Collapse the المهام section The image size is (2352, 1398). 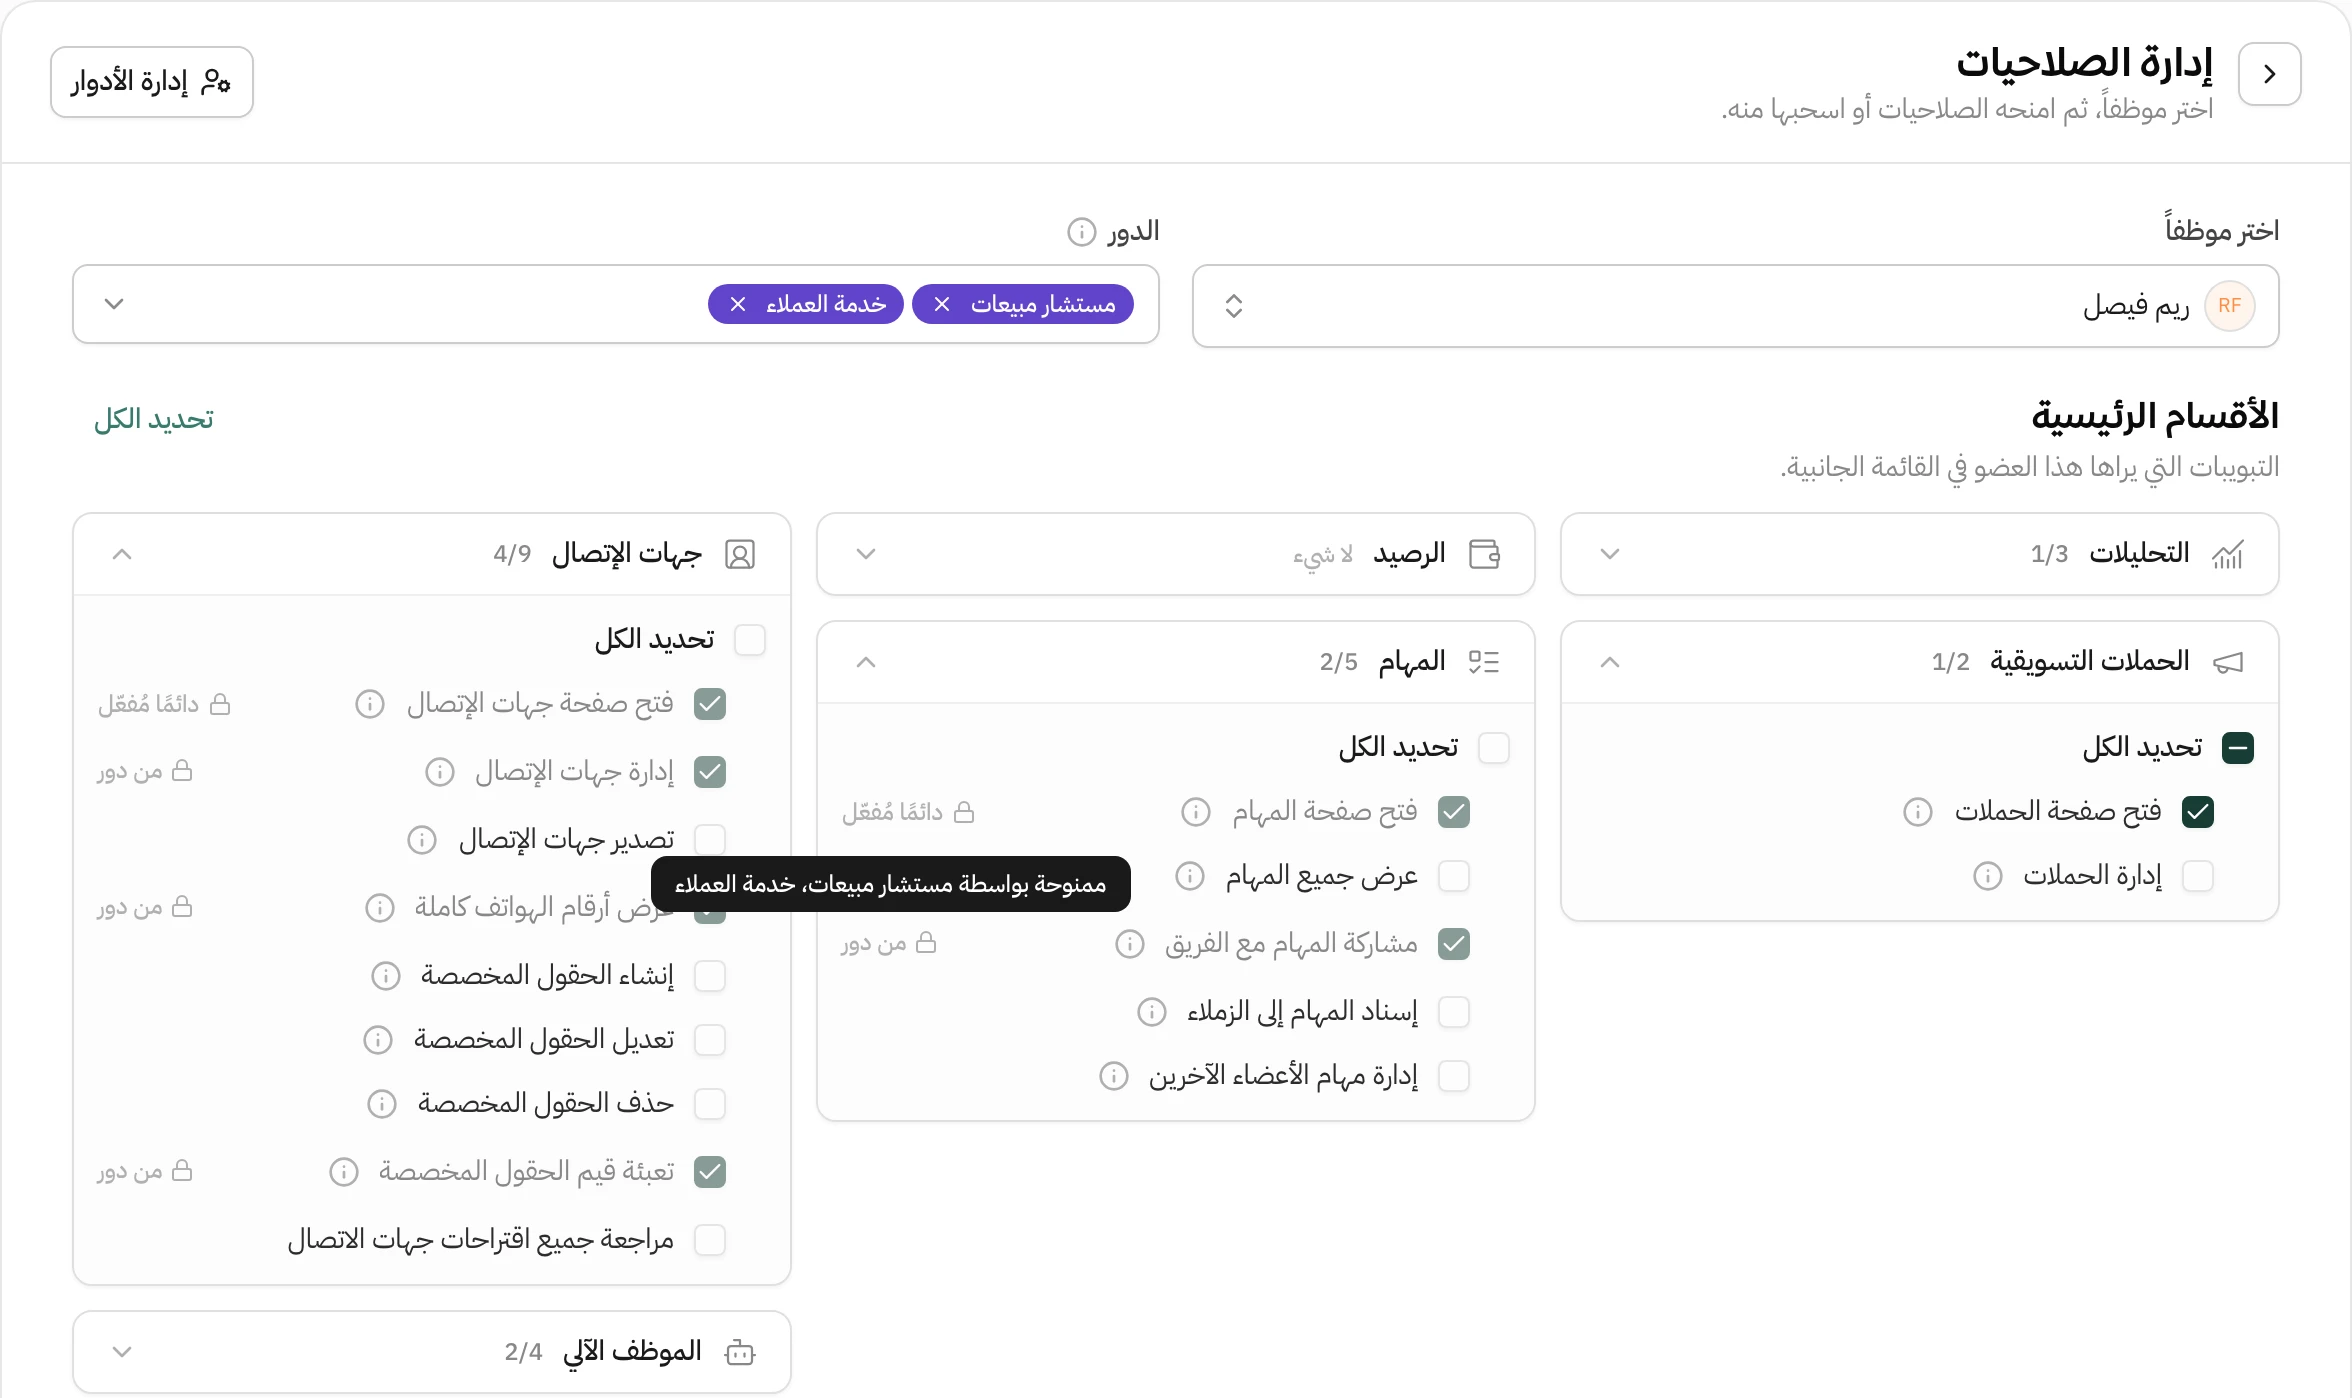coord(866,662)
